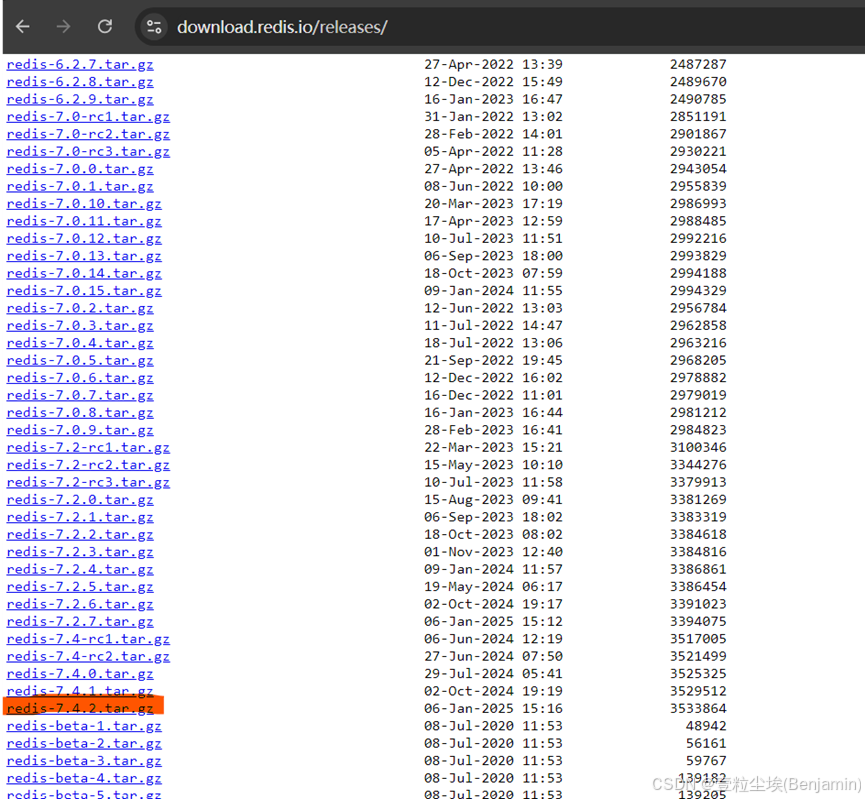This screenshot has height=799, width=865.
Task: Download redis-7.2.7.tar.gz
Action: point(80,622)
